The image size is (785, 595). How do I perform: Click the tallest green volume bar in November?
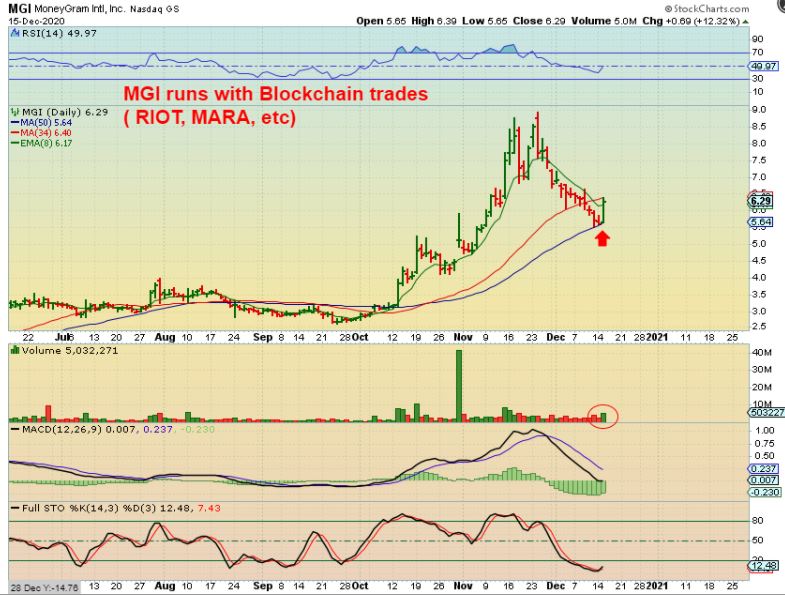click(459, 385)
